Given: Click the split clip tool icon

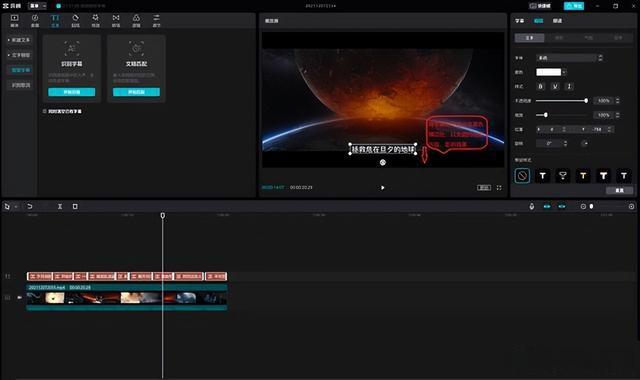Looking at the screenshot, I should tap(60, 207).
